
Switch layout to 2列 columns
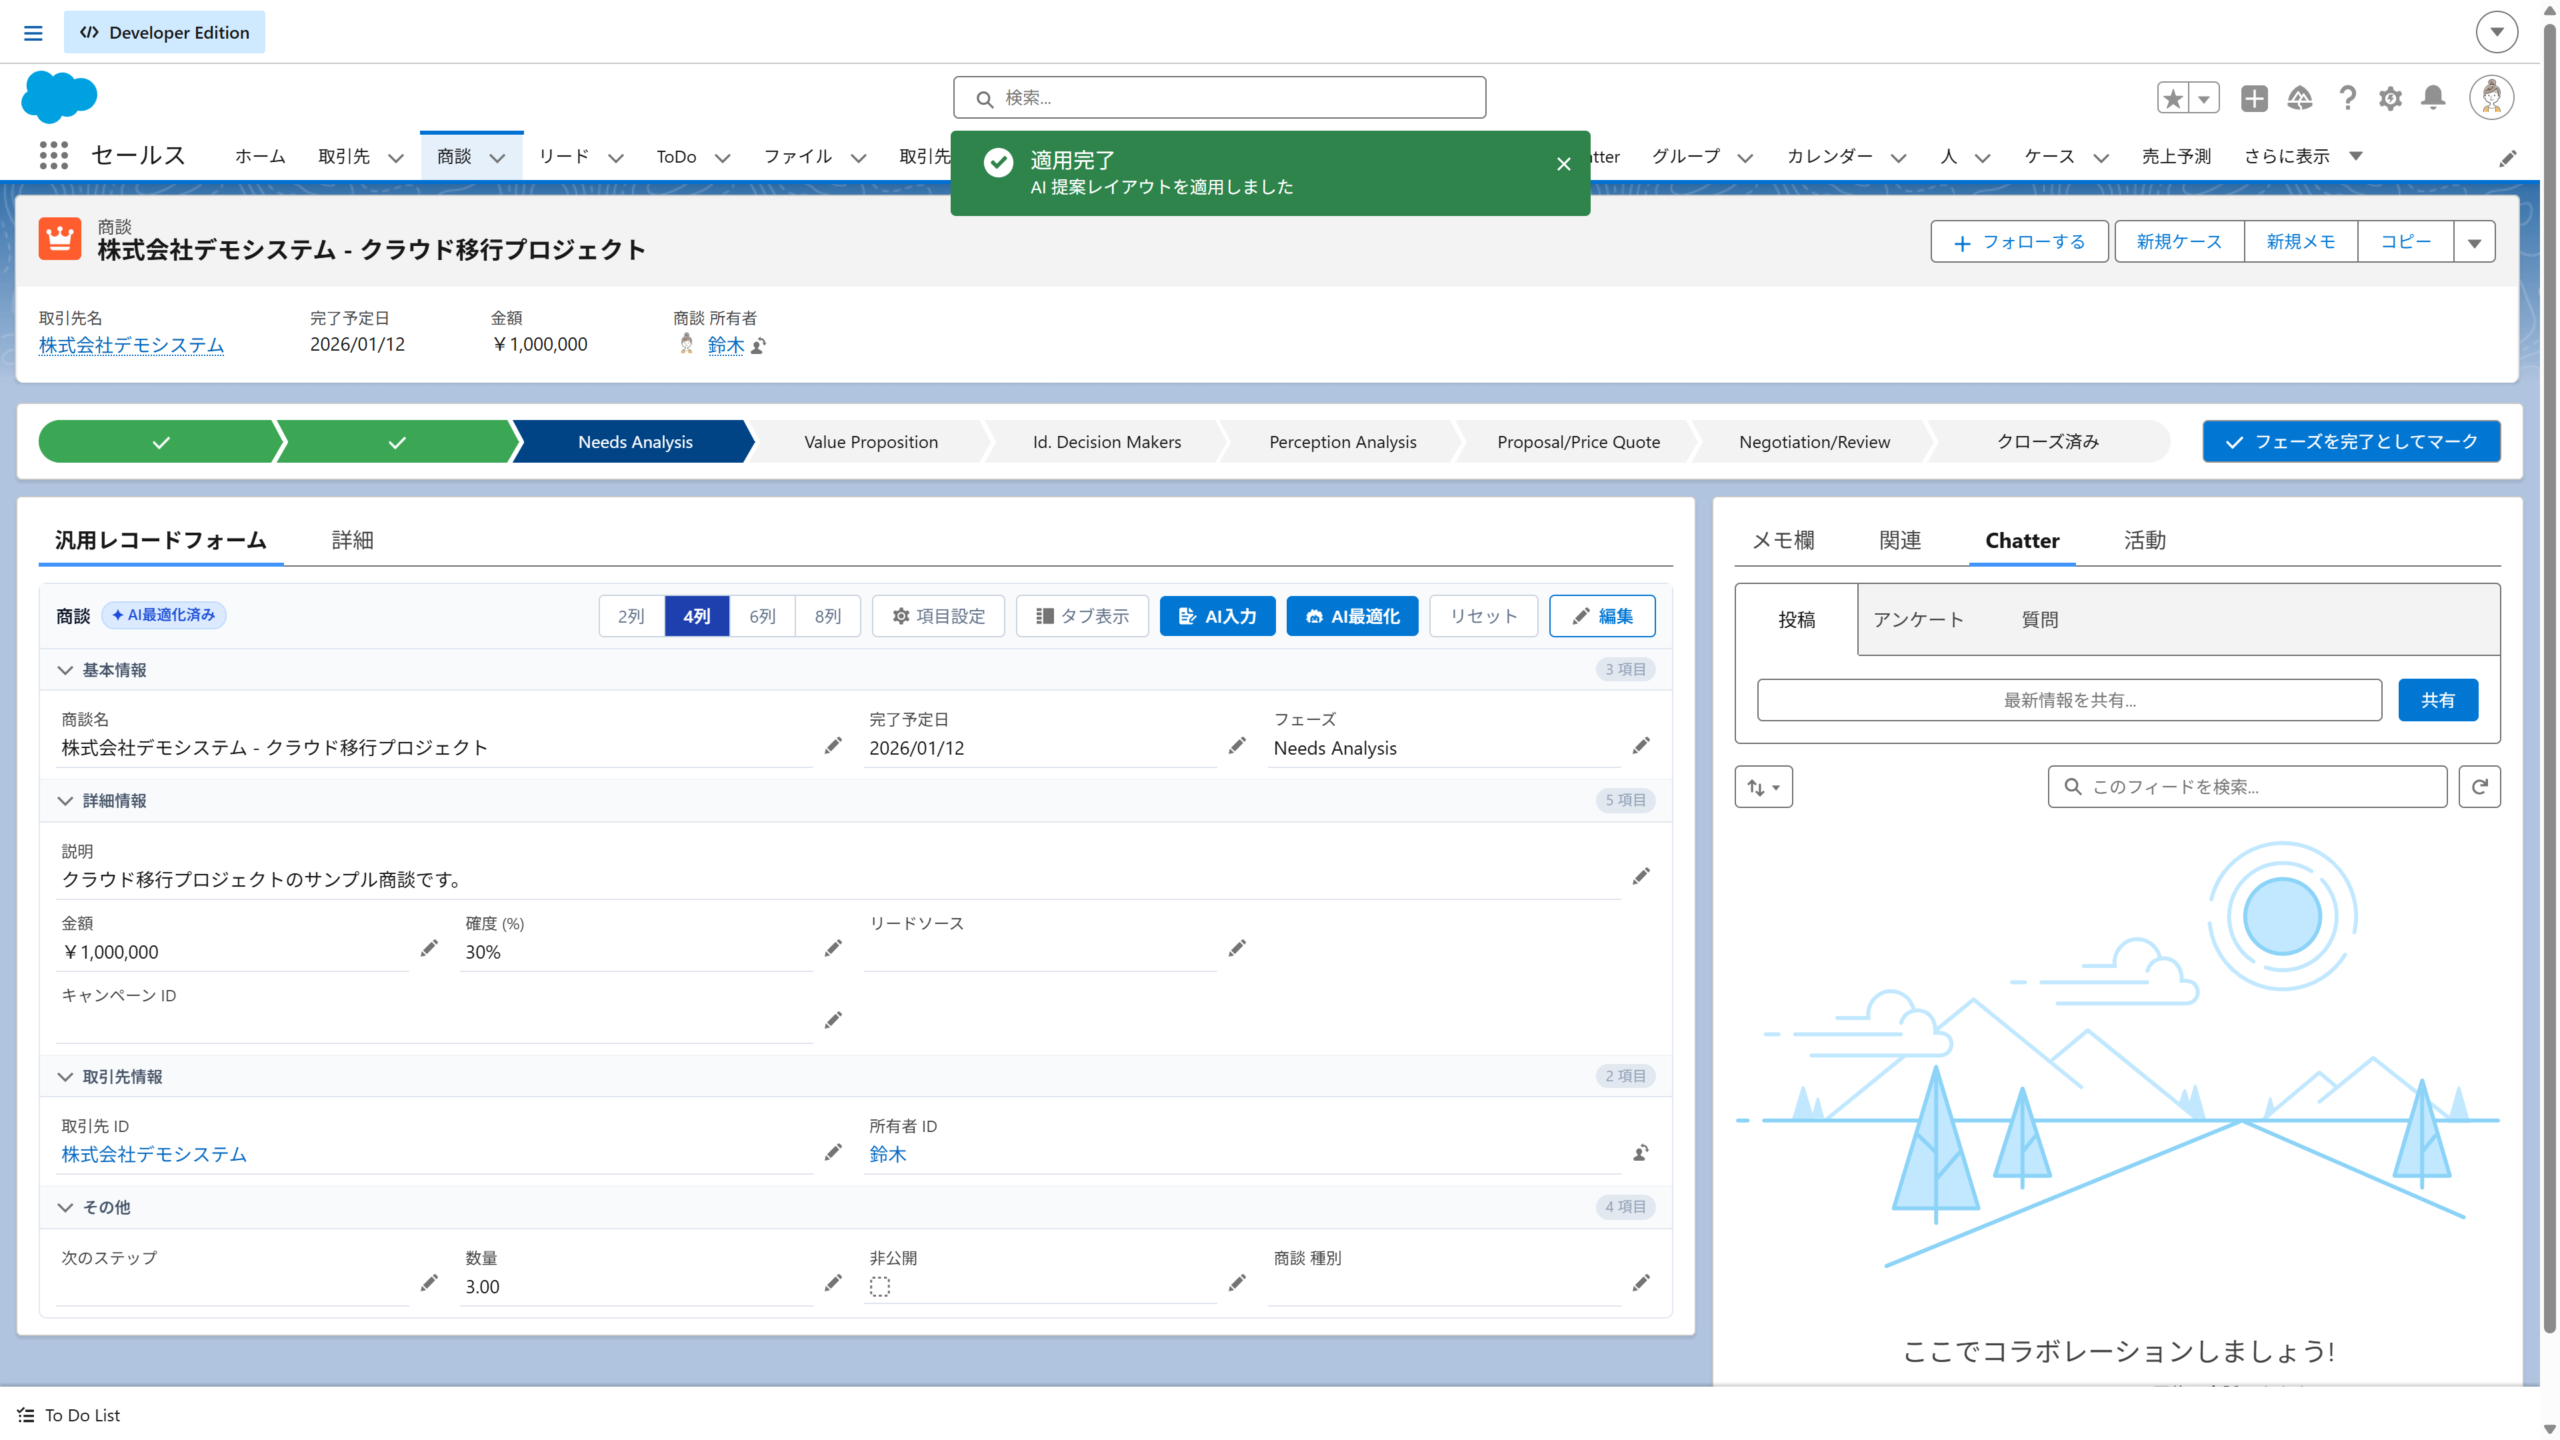631,616
